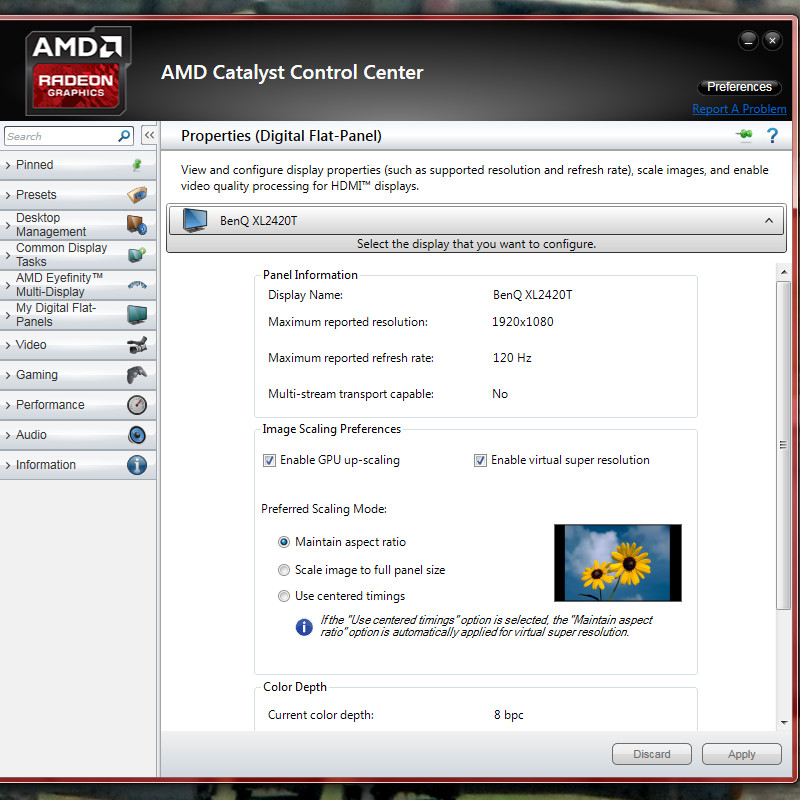Click the Audio speaker icon
Screen dimensions: 800x800
[137, 435]
